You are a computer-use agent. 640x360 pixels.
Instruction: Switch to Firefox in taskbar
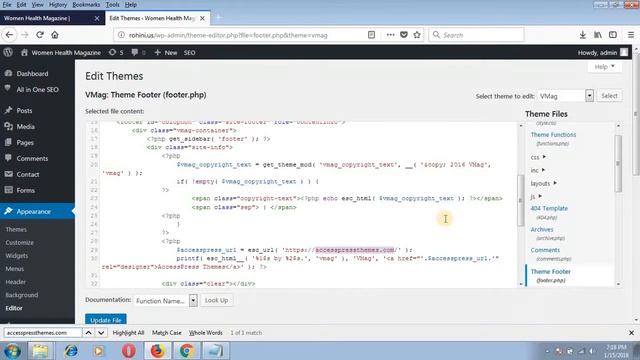pos(158,351)
